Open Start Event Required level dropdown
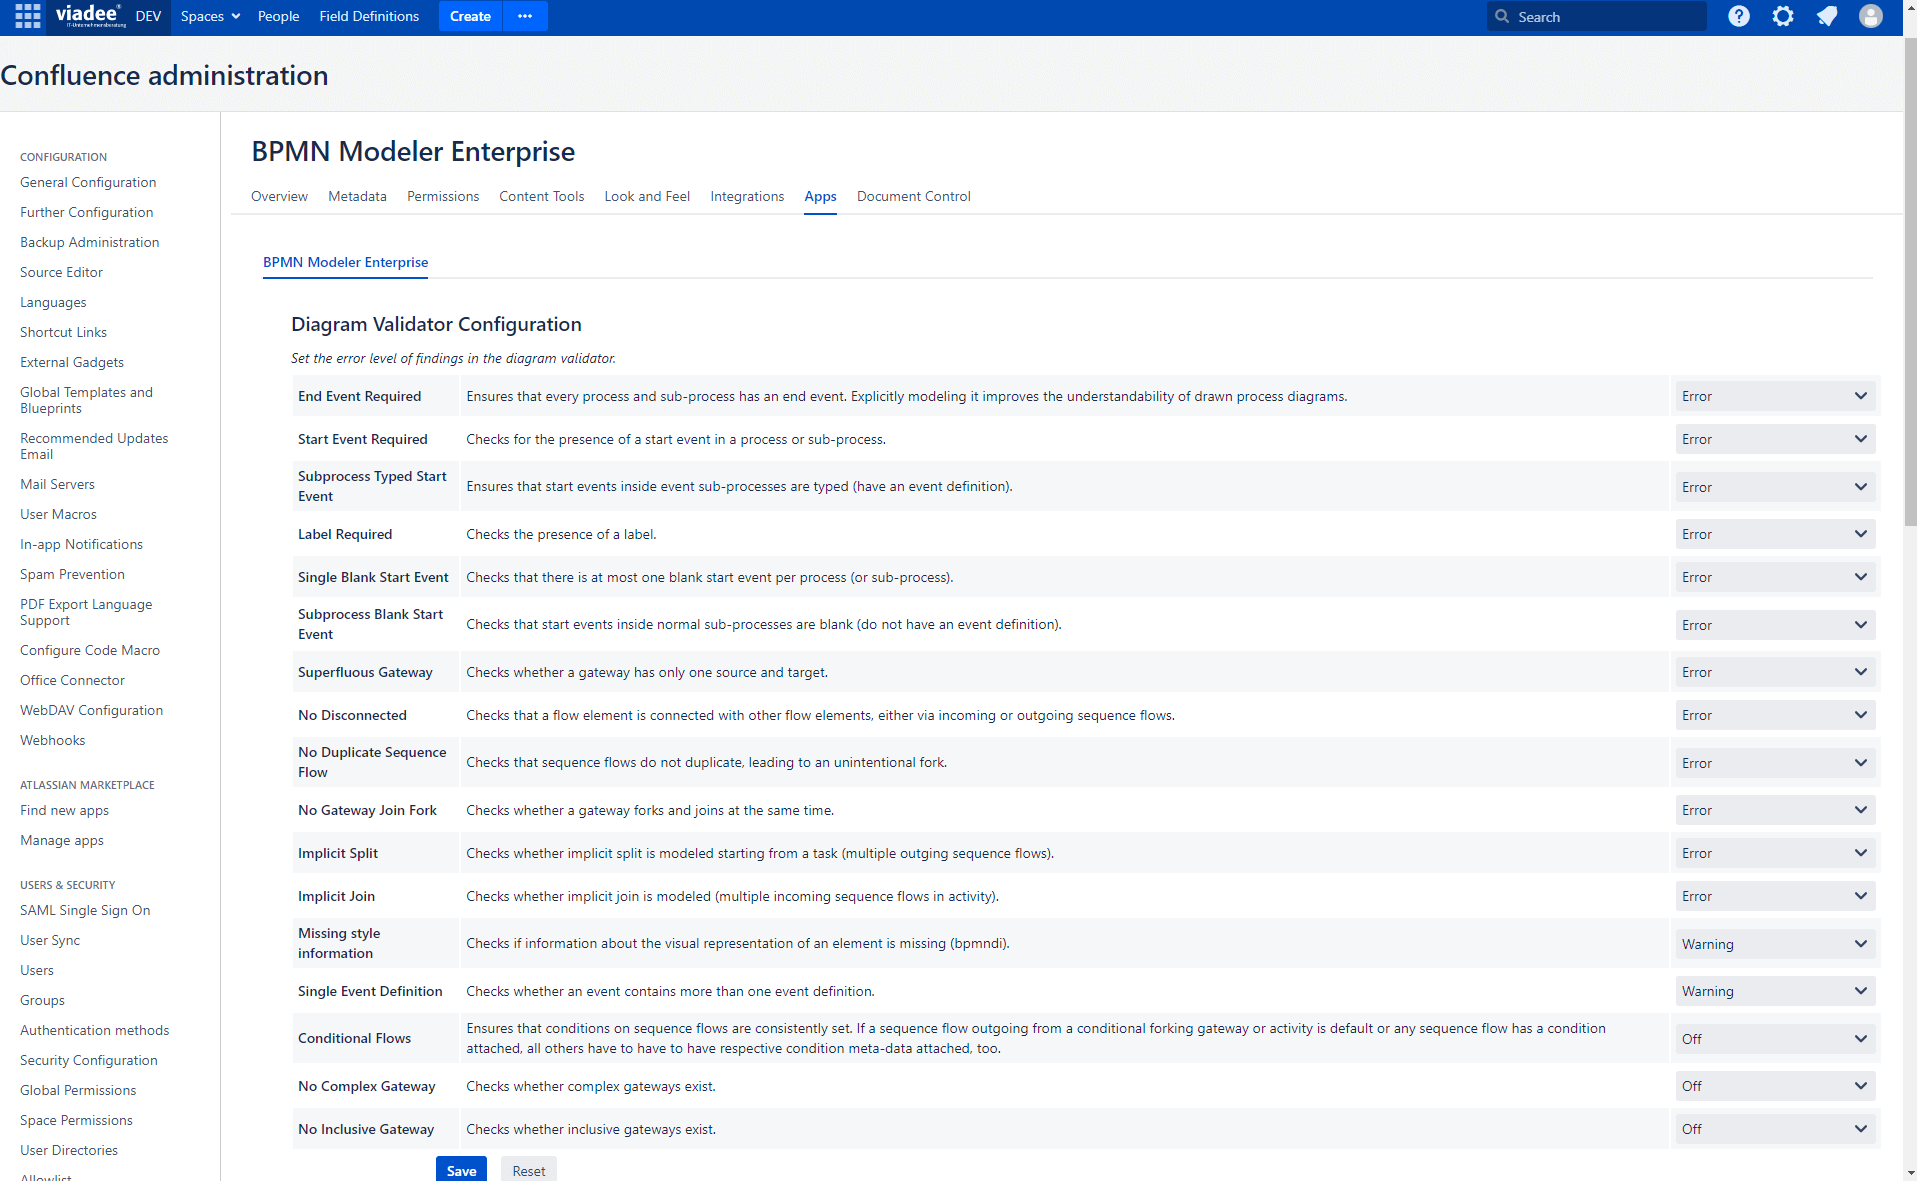The width and height of the screenshot is (1917, 1181). coord(1775,439)
